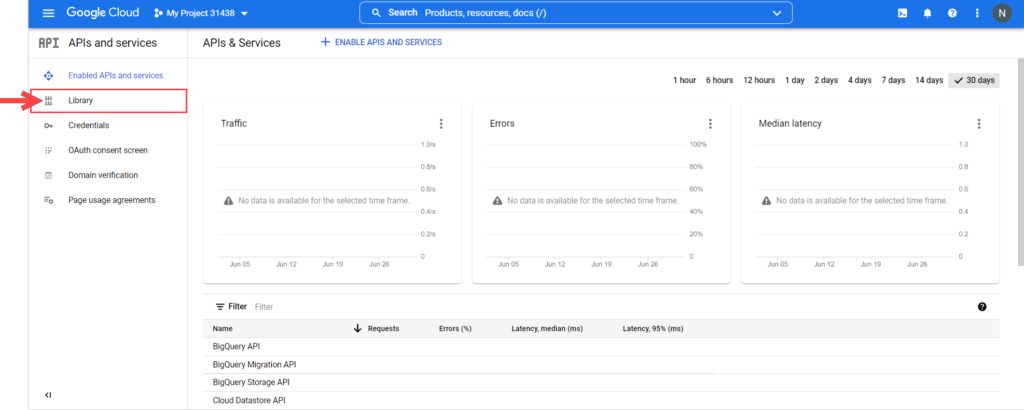Open the Median latency chart options menu

coord(978,124)
